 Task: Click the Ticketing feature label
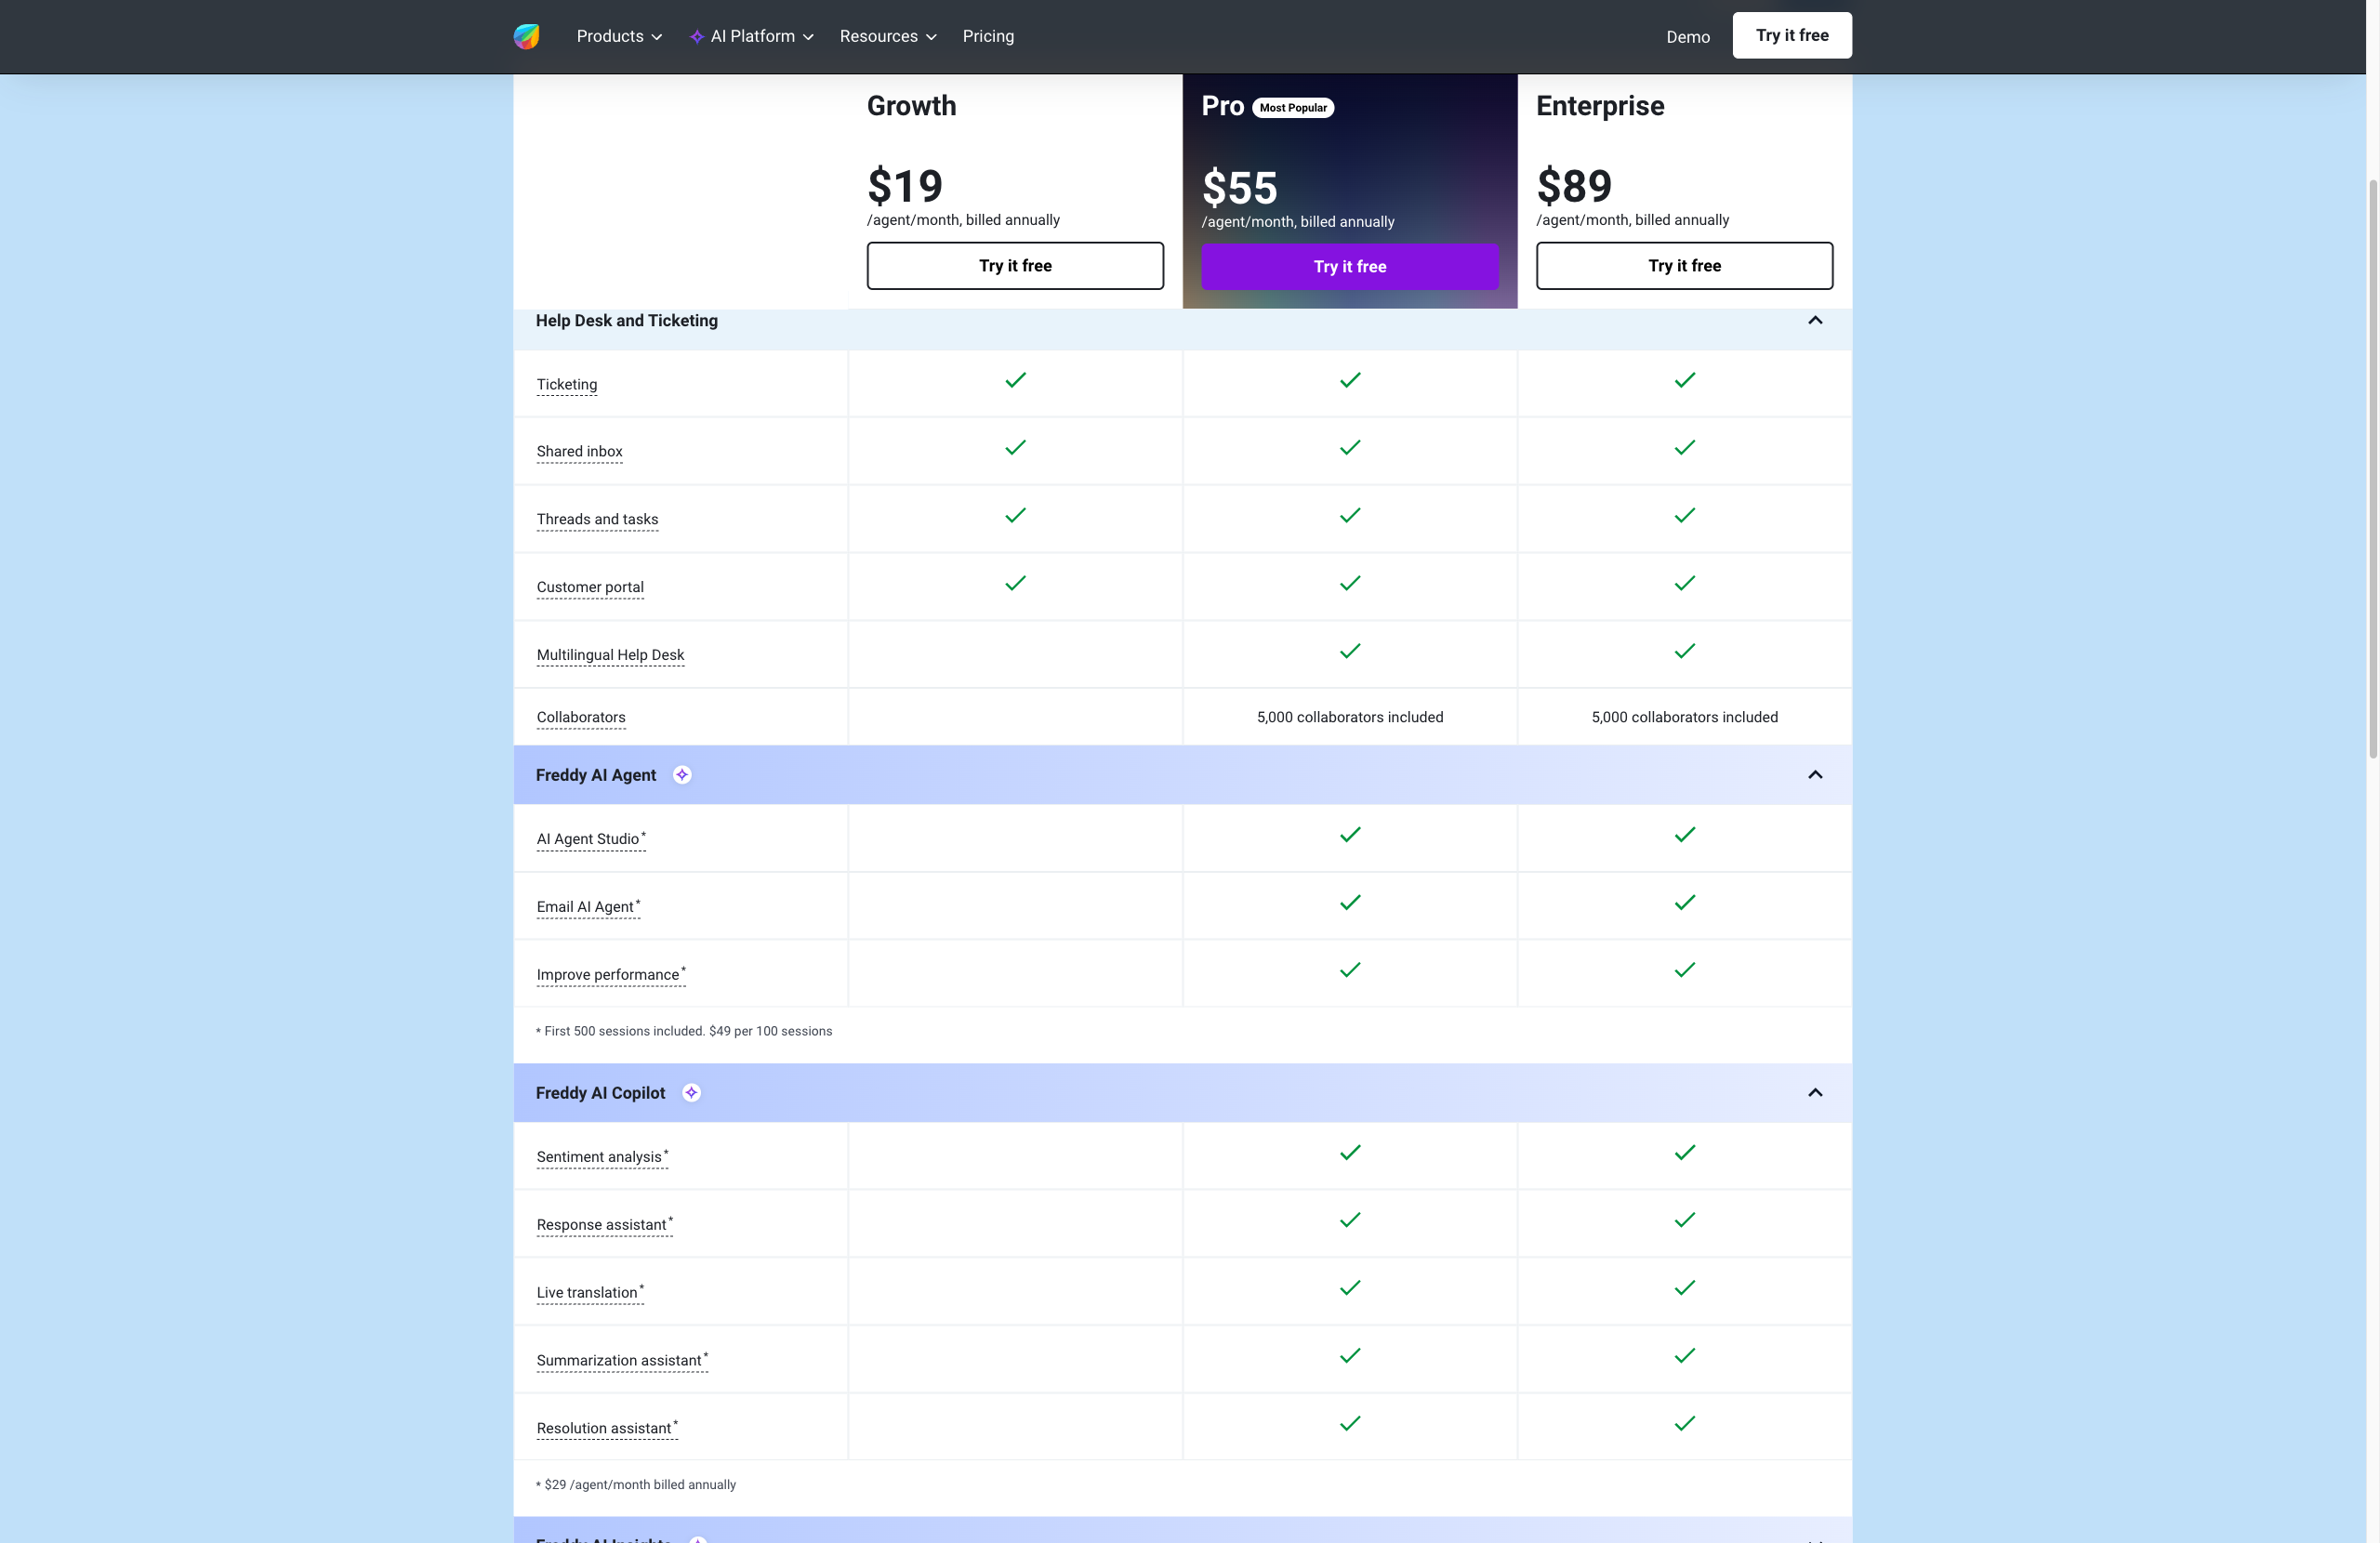567,384
